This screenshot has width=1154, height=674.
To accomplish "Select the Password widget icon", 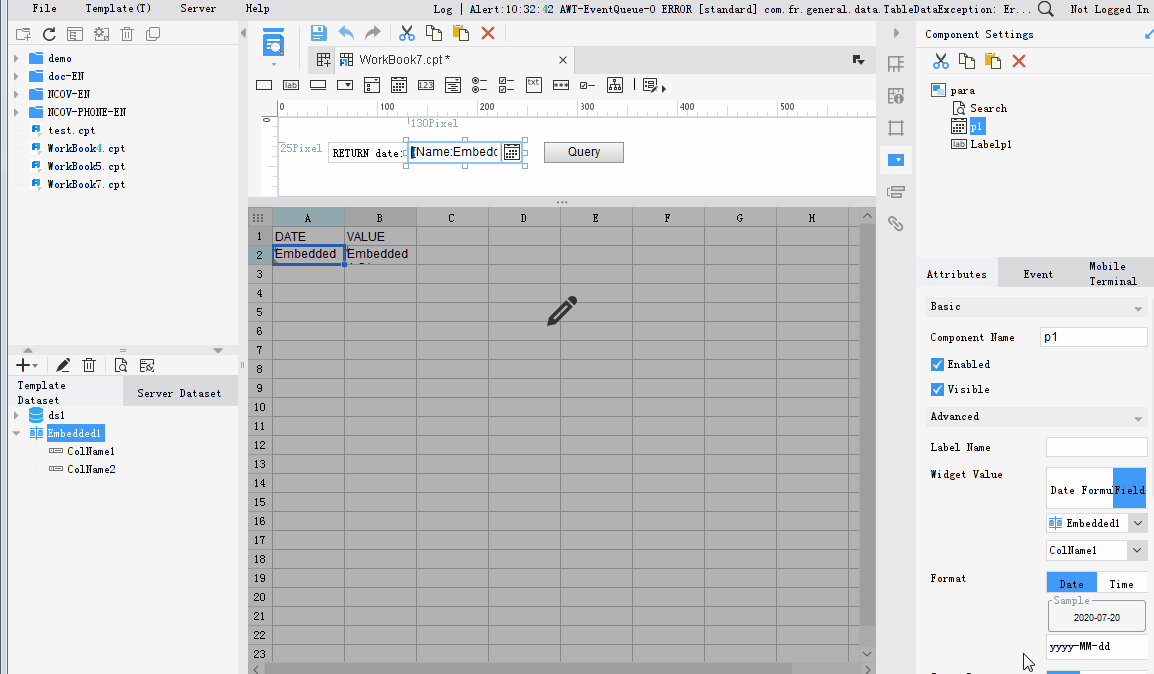I will point(561,85).
